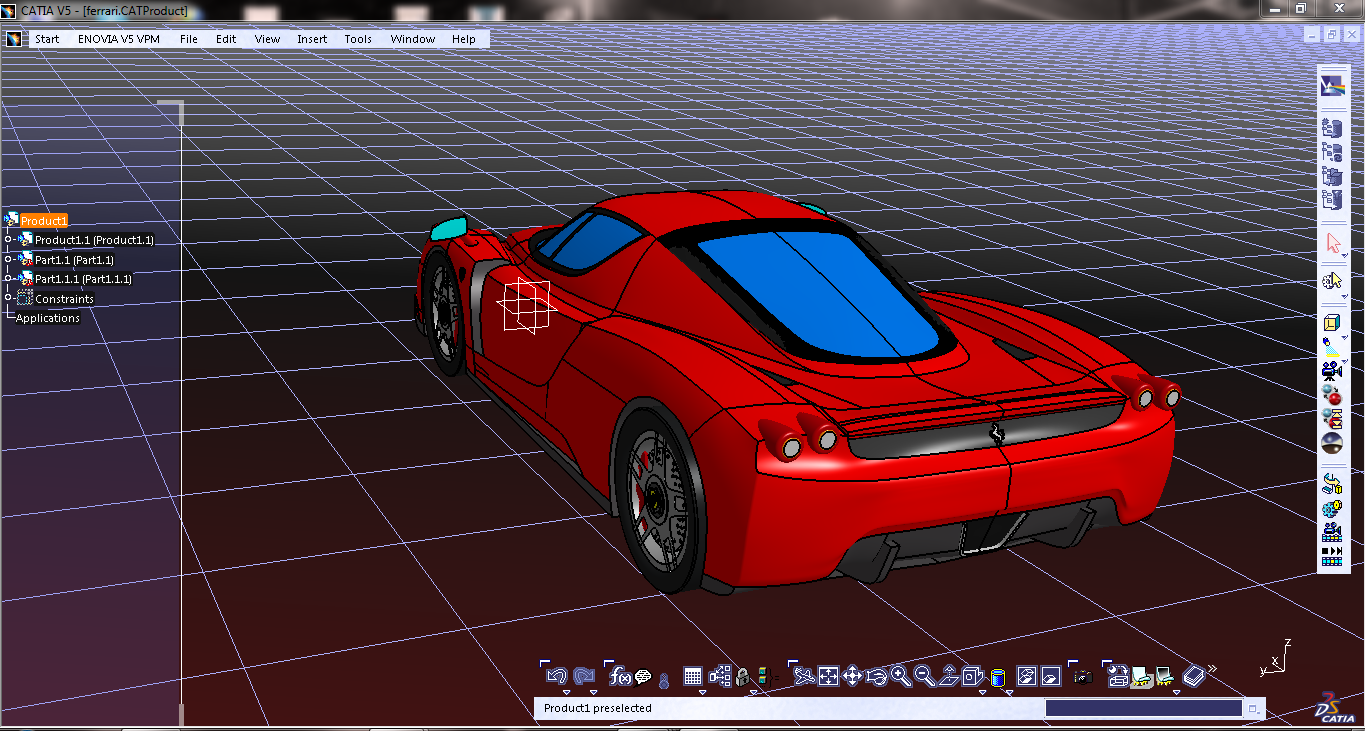
Task: Open the Tools menu
Action: [358, 39]
